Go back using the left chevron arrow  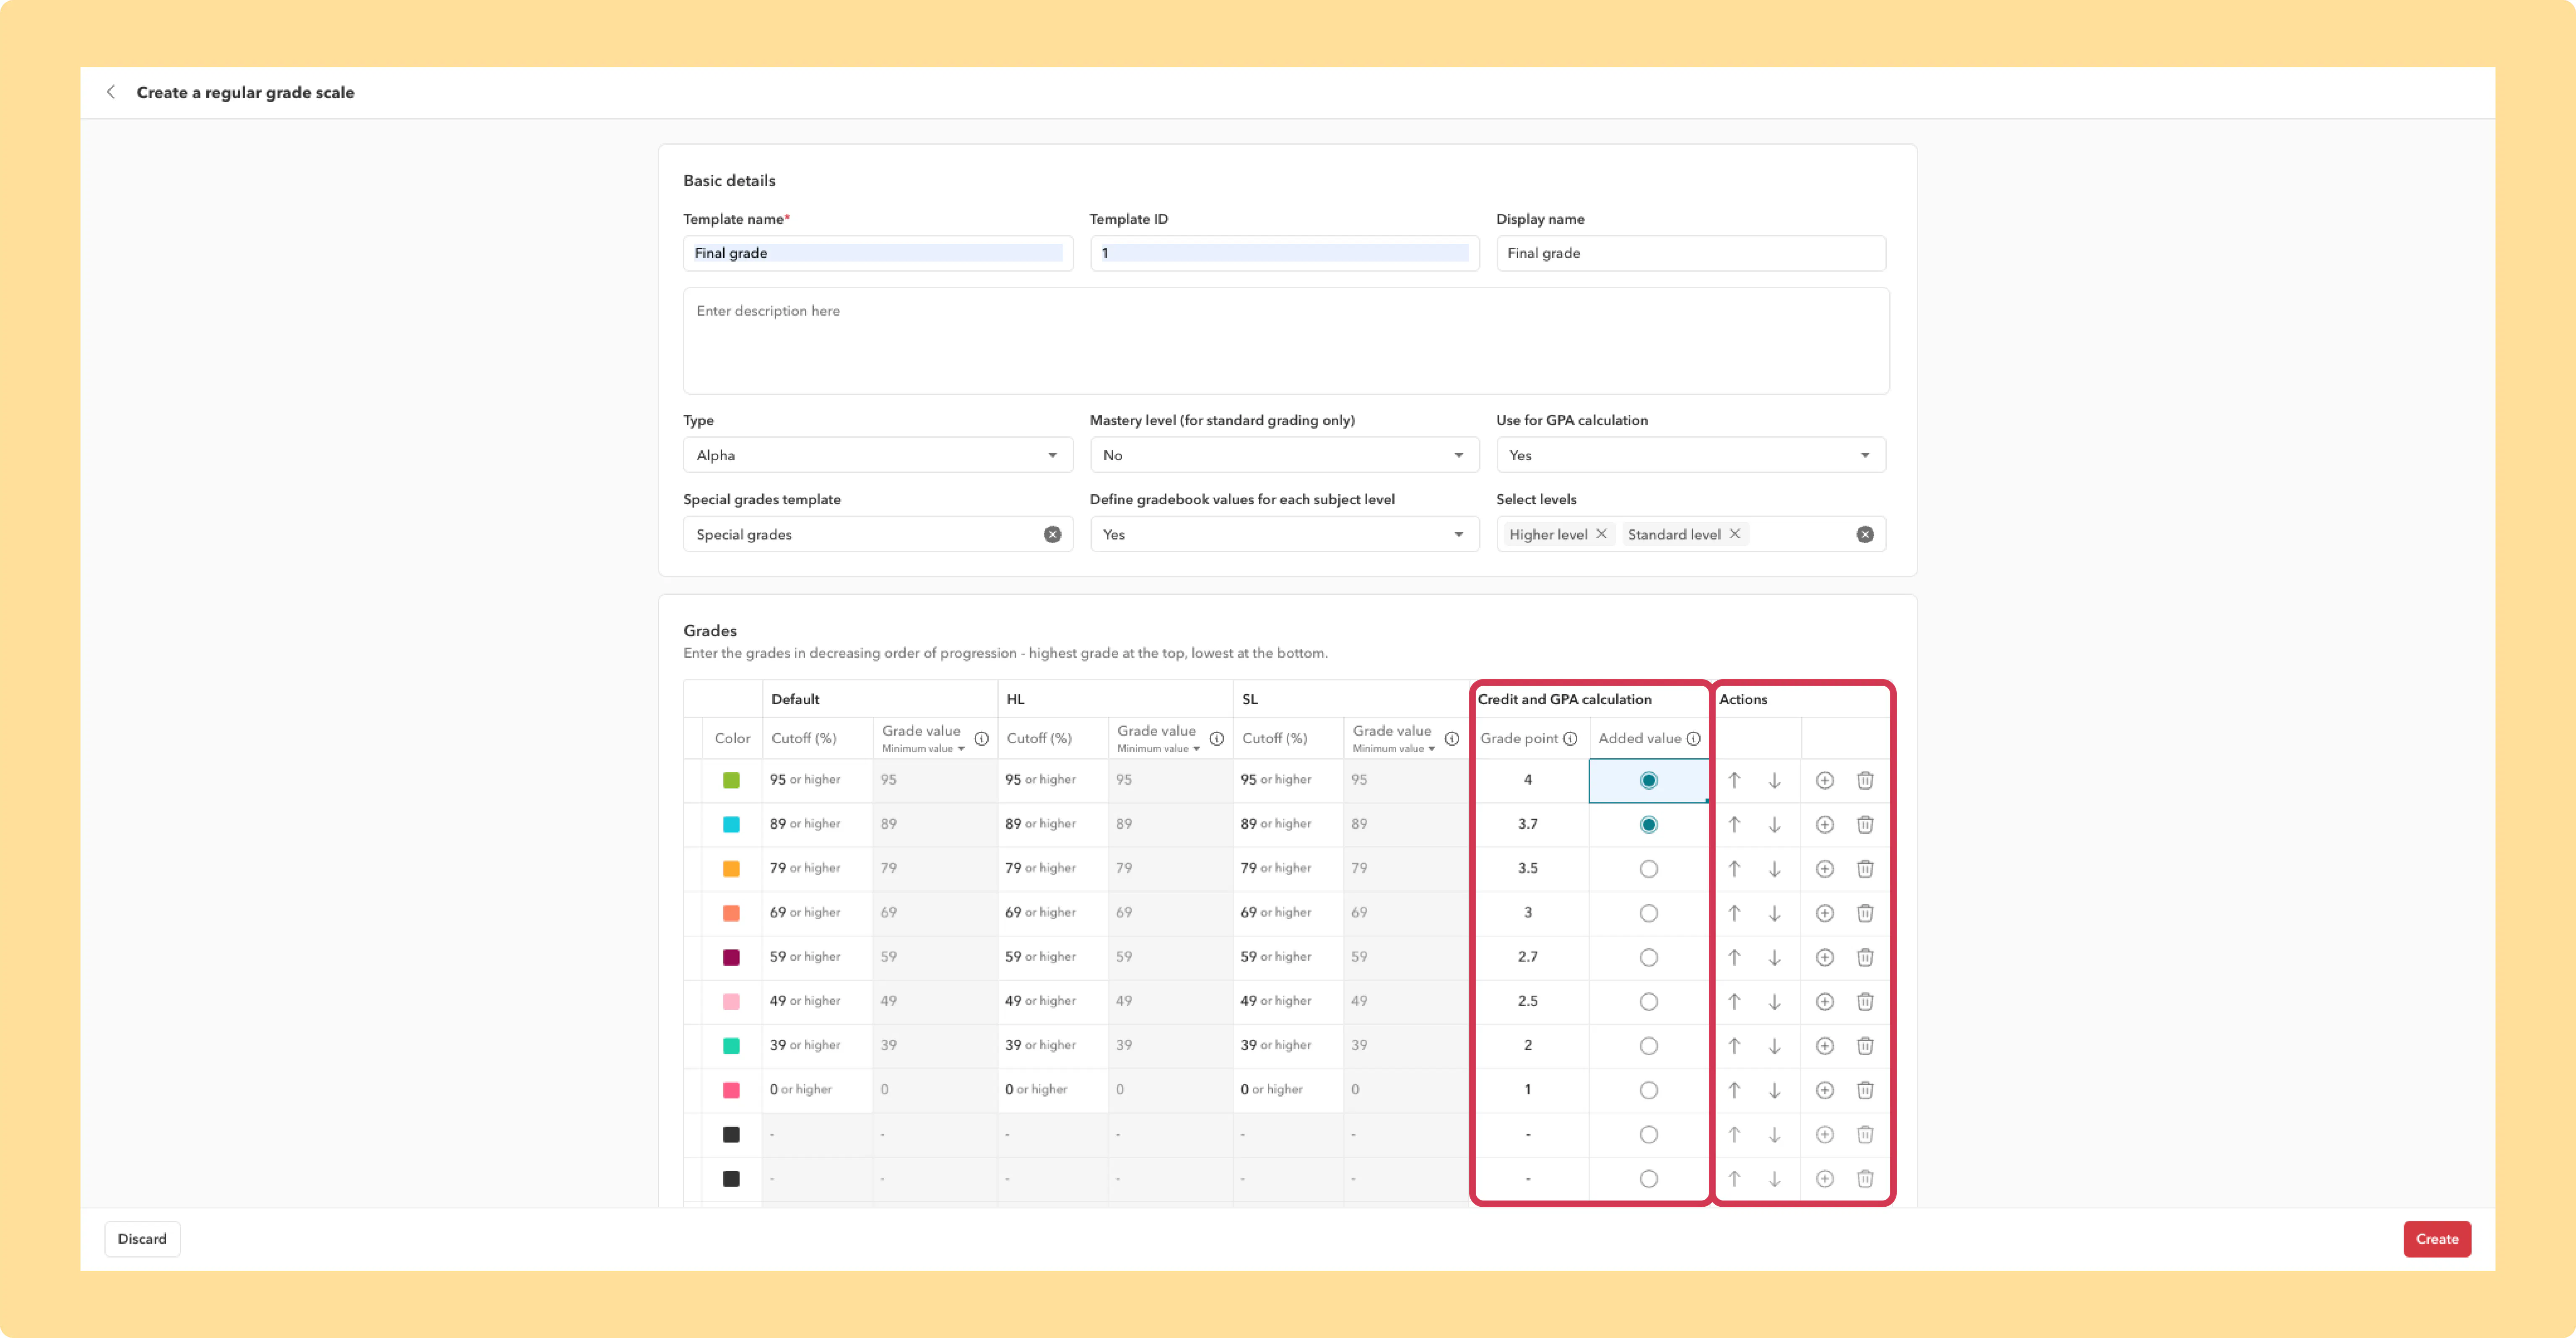(111, 92)
